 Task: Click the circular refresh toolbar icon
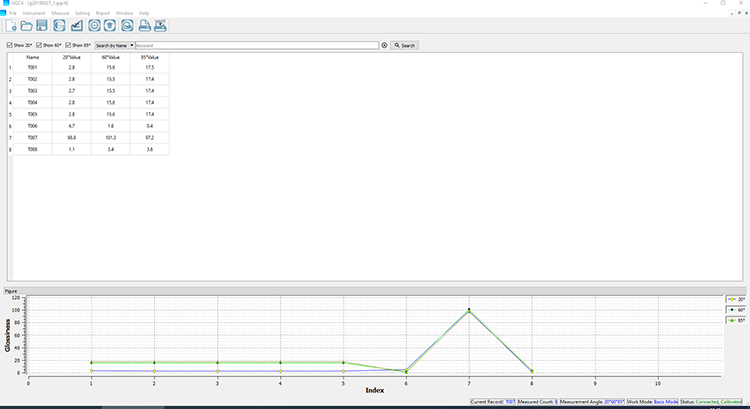click(127, 25)
